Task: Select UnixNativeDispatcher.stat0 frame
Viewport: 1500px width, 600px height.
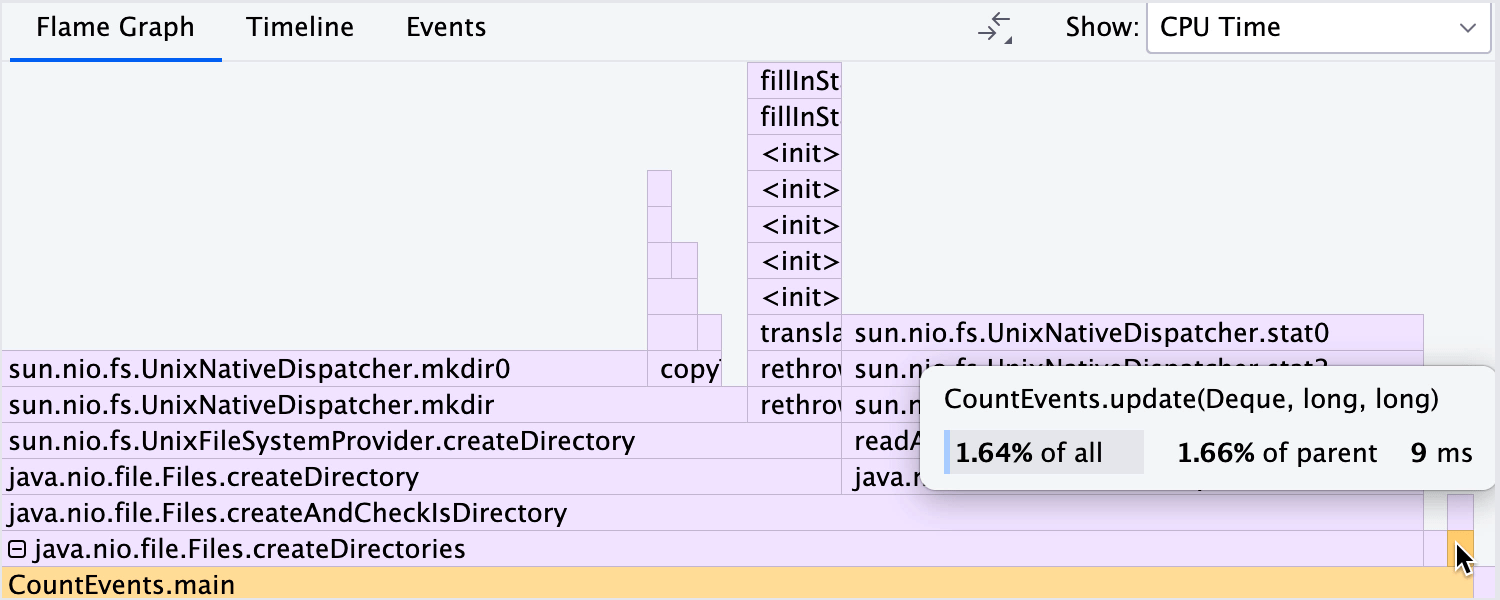Action: tap(1132, 333)
